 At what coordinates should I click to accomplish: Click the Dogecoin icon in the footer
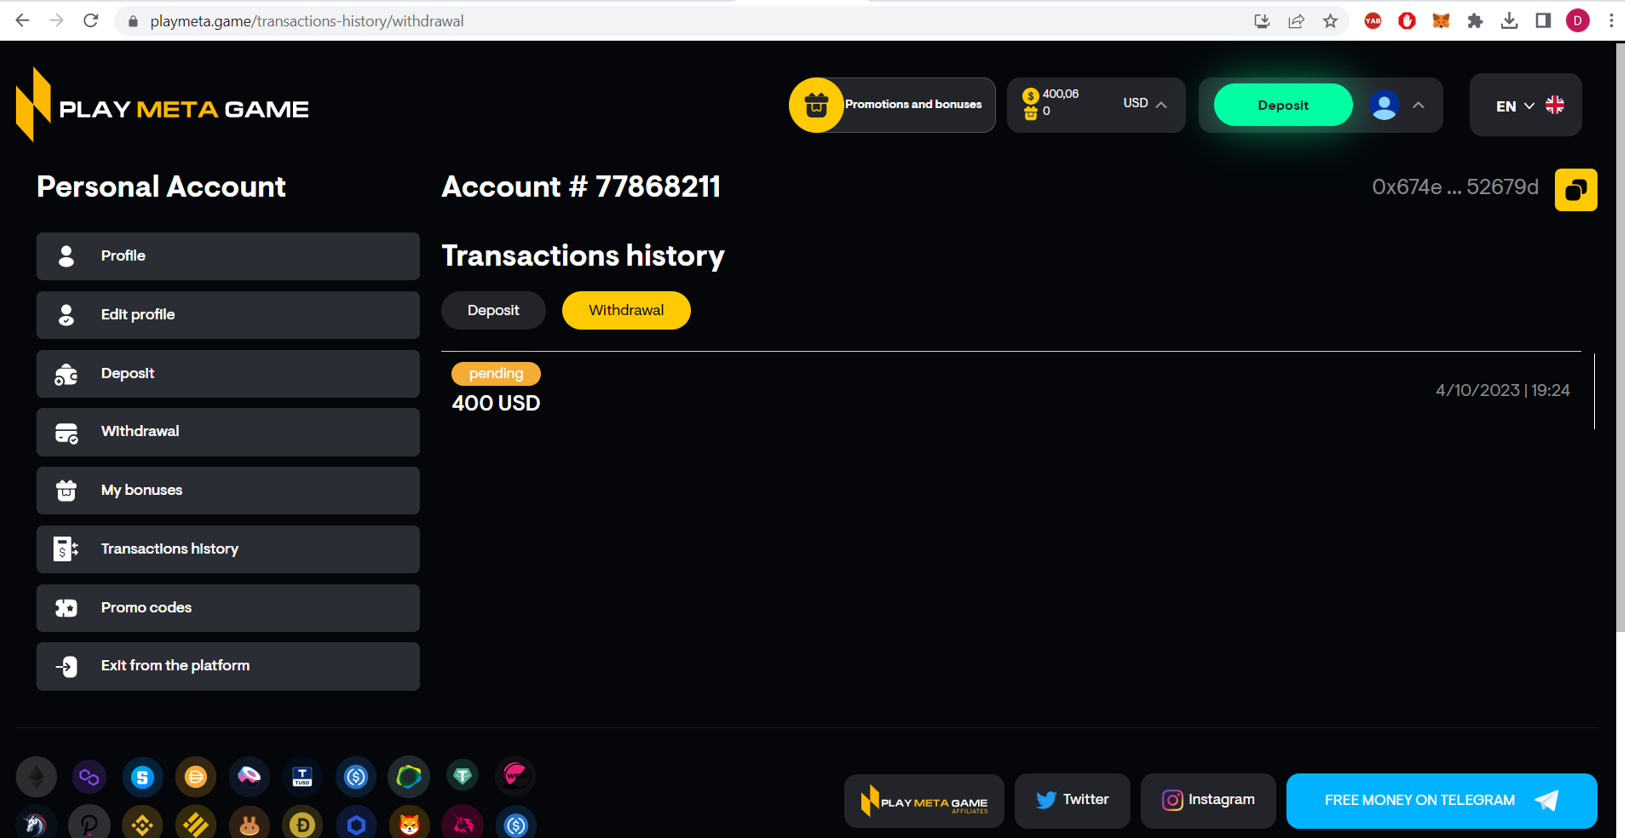(302, 824)
